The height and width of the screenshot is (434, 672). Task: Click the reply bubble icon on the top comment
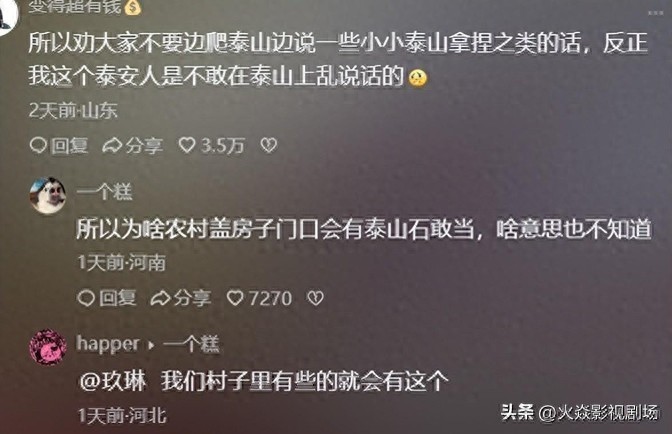[38, 145]
